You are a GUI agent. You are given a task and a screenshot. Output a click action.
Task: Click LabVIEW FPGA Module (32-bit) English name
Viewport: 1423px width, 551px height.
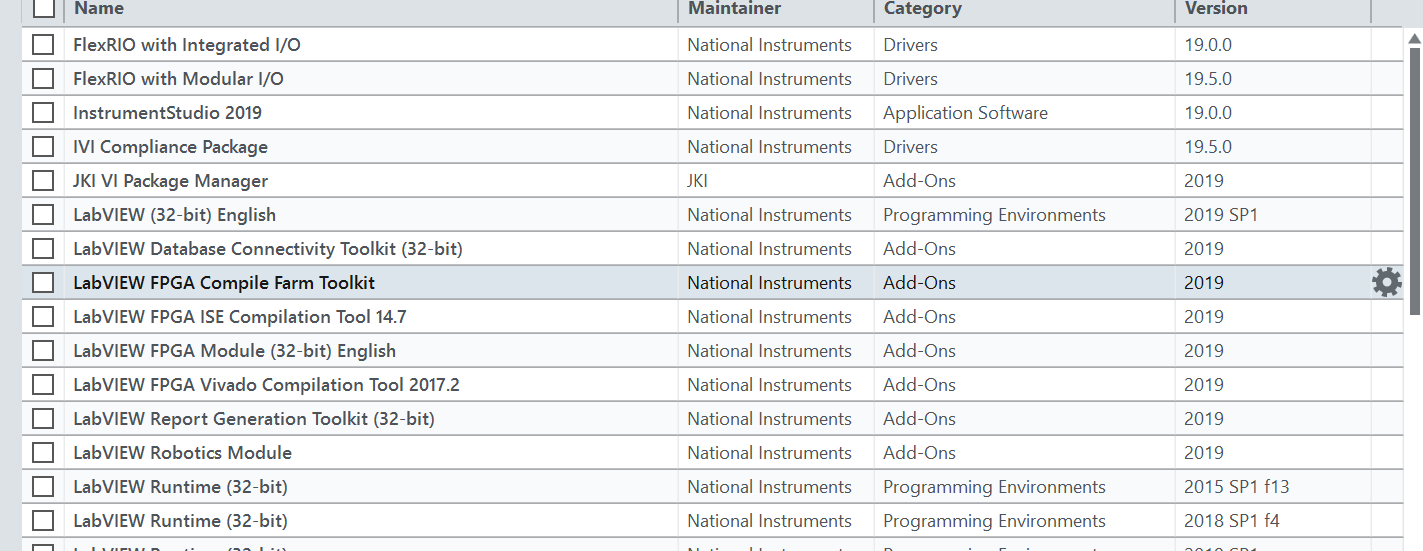point(234,351)
